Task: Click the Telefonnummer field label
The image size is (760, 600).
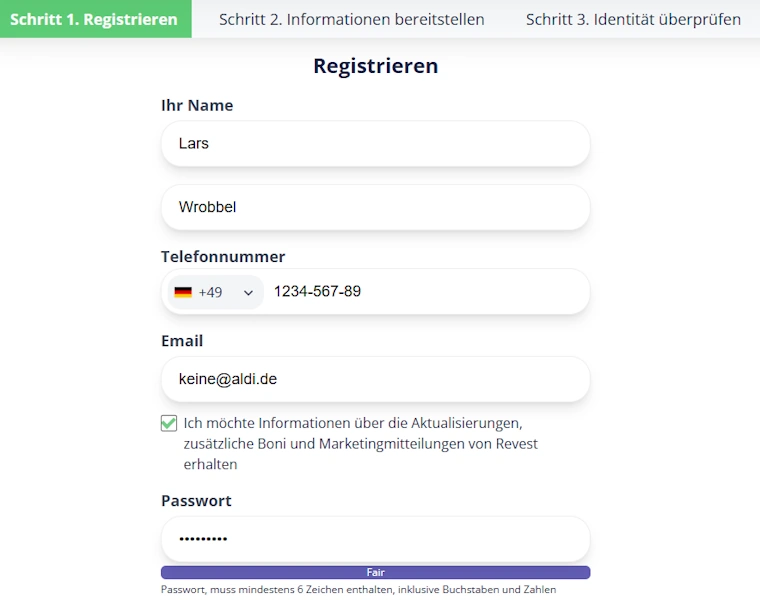Action: tap(223, 256)
